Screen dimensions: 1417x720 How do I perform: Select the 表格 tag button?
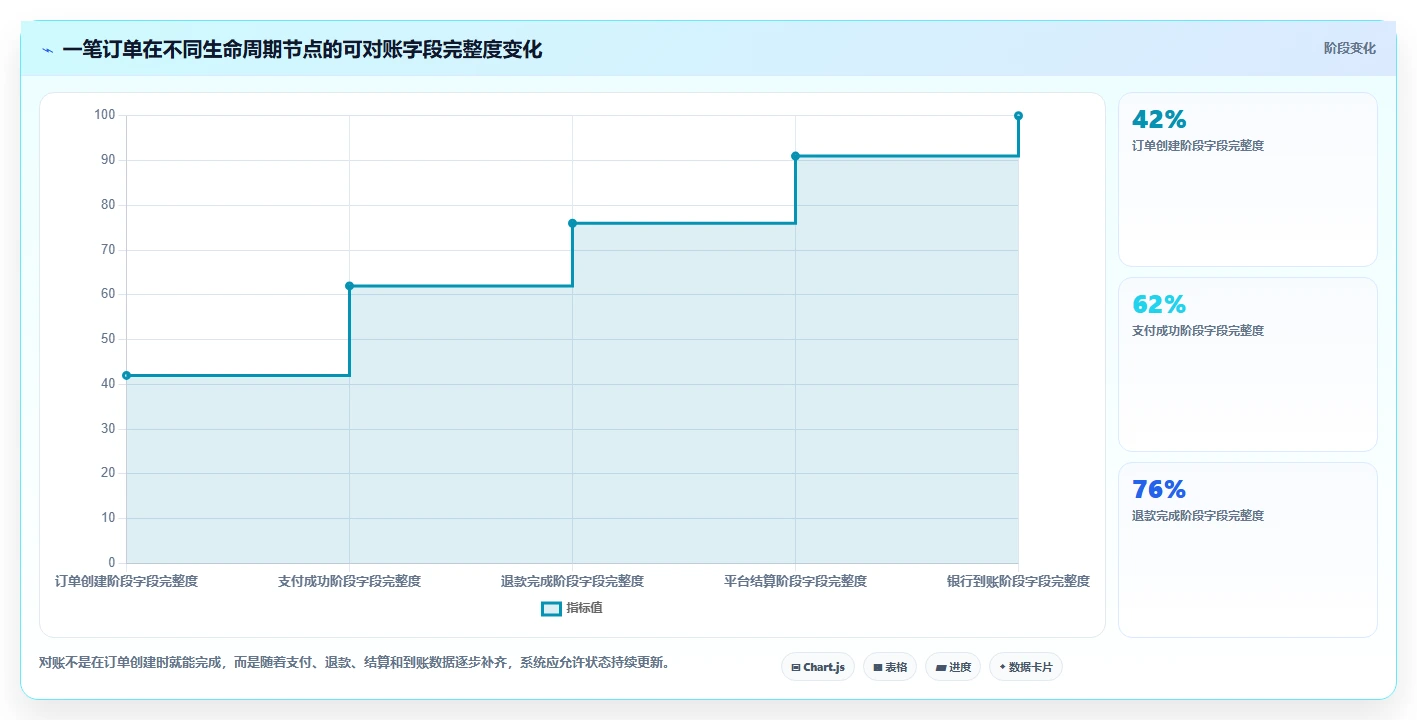pyautogui.click(x=889, y=667)
